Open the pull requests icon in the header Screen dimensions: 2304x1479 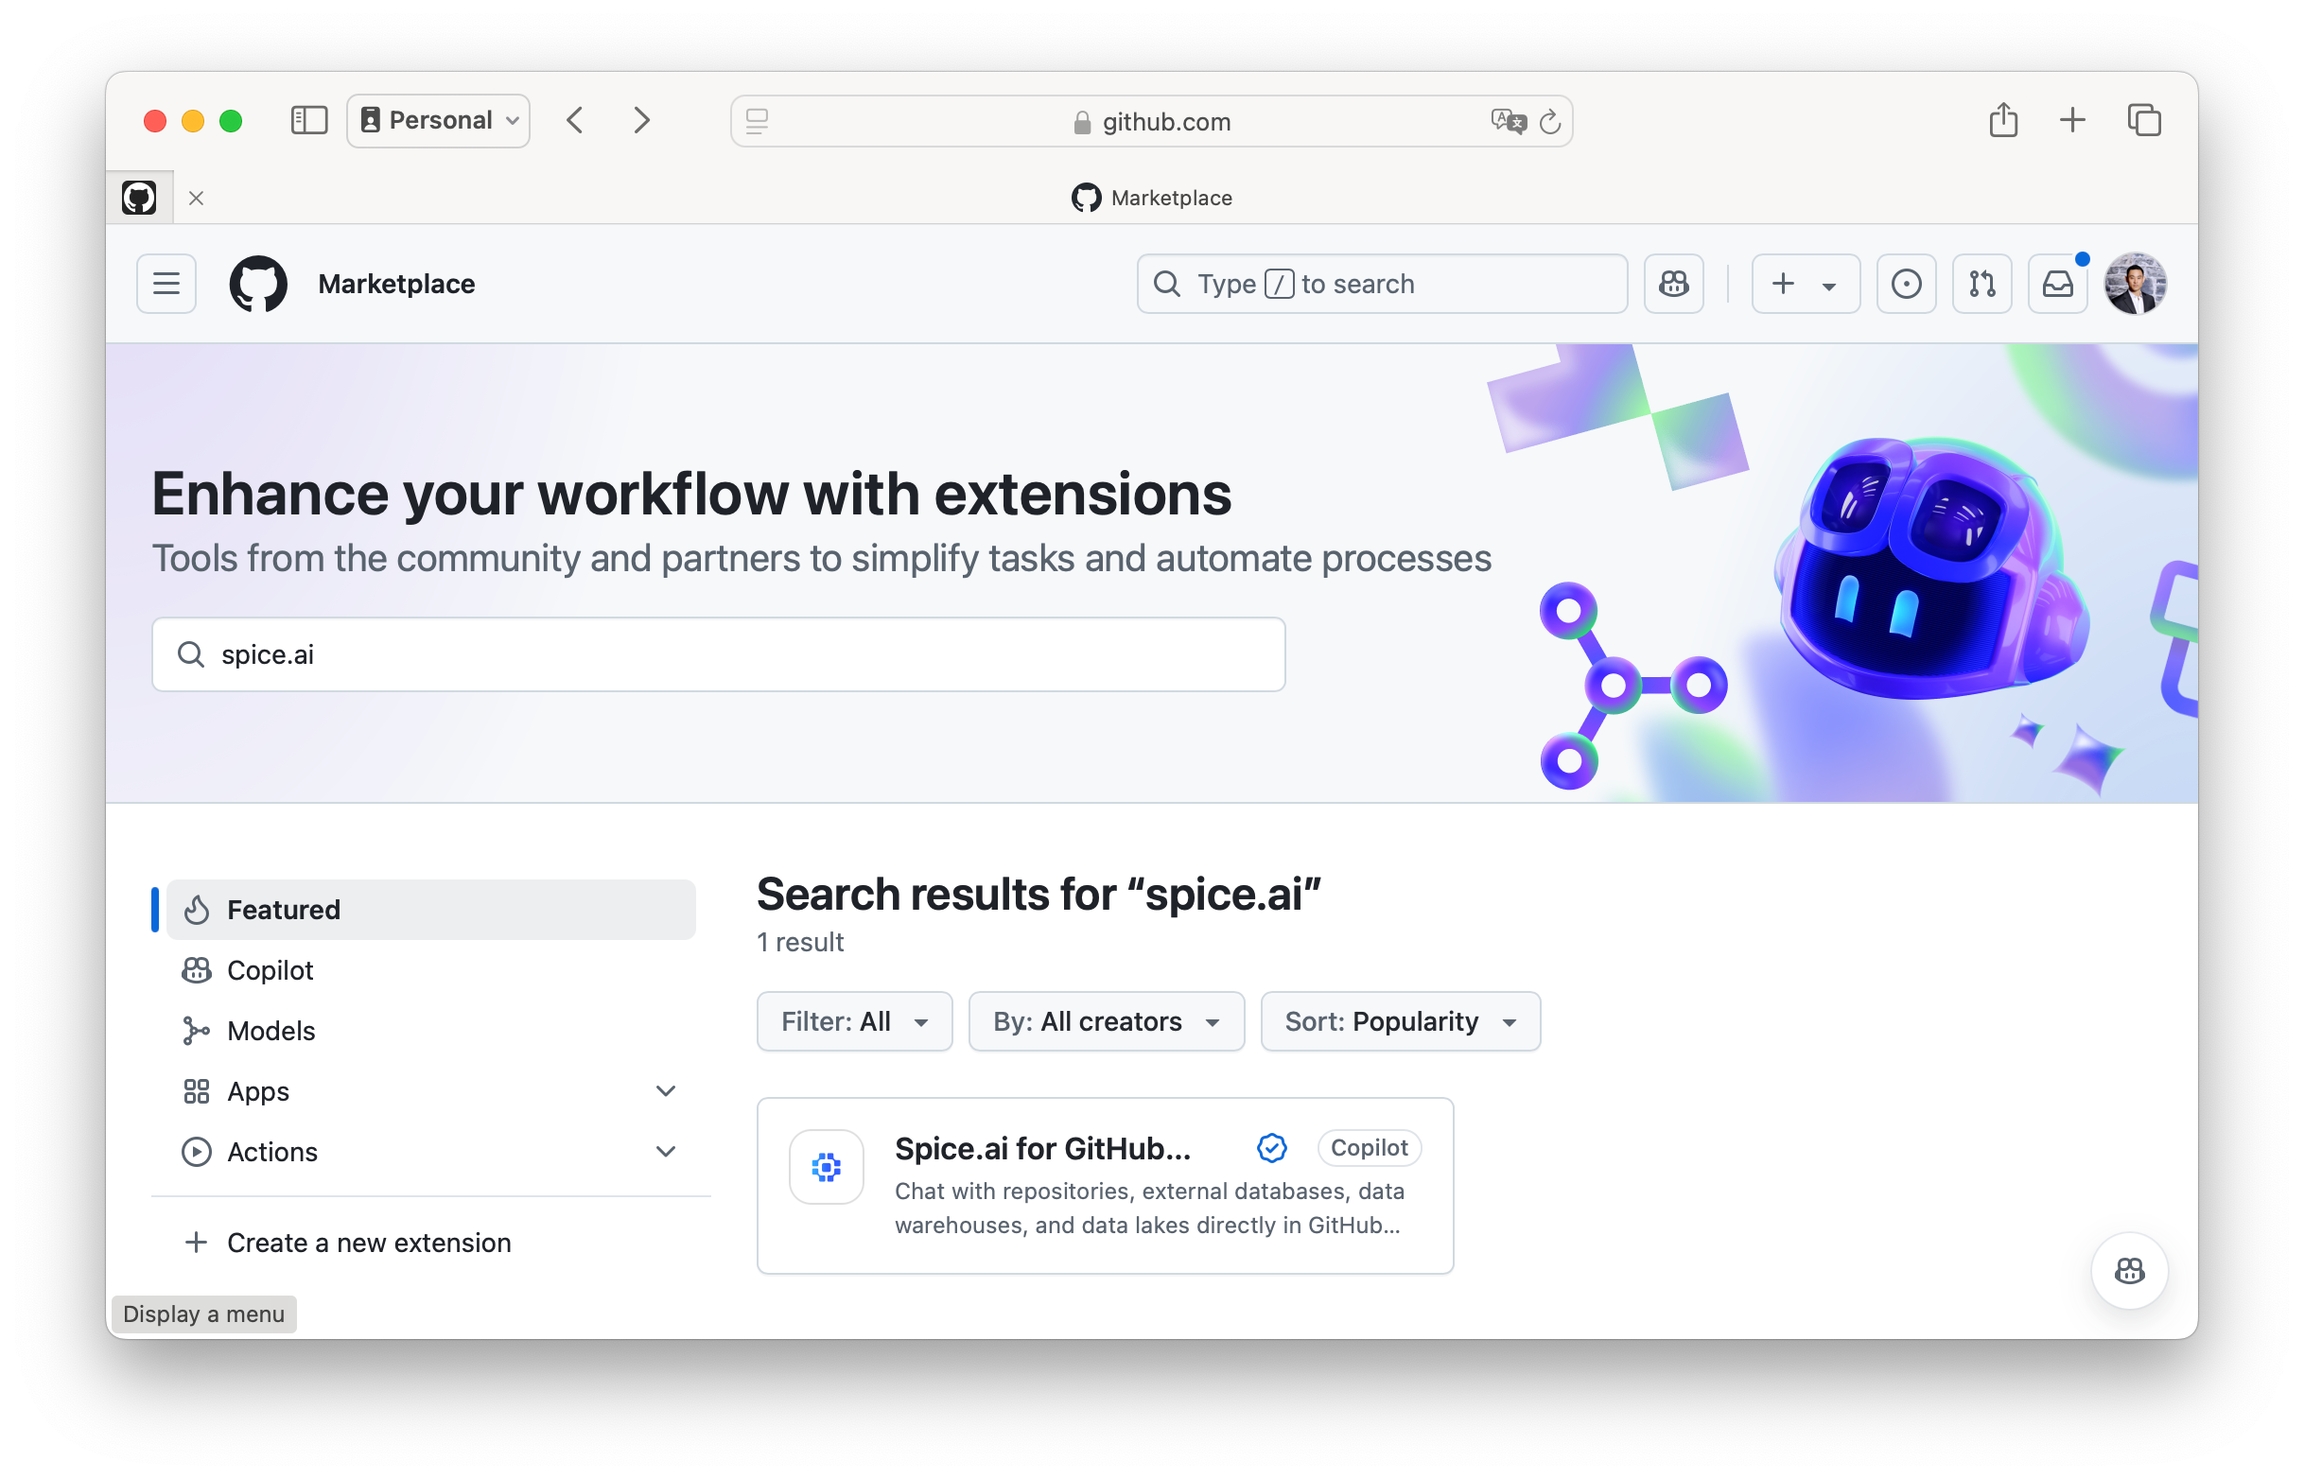(x=1981, y=284)
